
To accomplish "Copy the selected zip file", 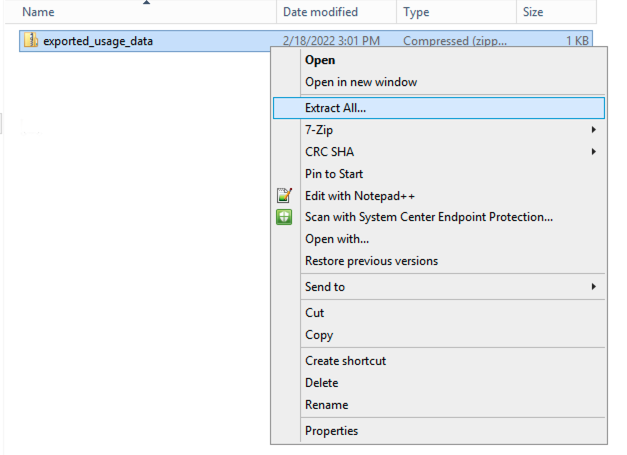I will (x=318, y=335).
